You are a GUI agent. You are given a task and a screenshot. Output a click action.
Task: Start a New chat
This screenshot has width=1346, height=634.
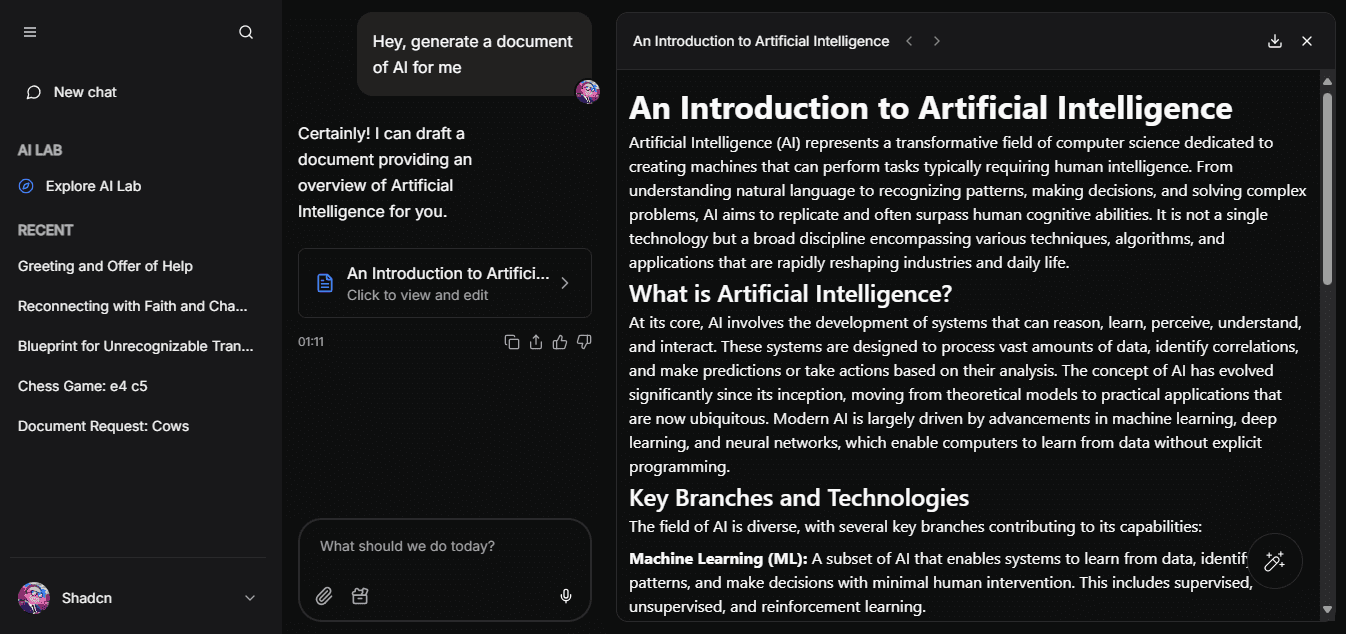[85, 92]
